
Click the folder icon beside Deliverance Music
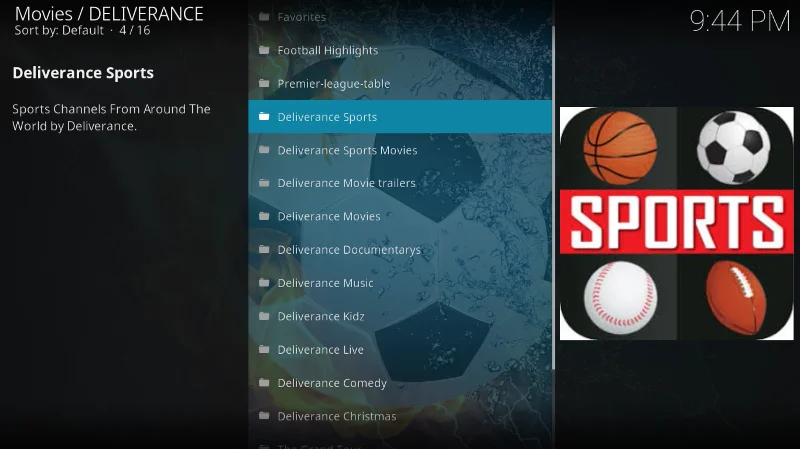[264, 283]
